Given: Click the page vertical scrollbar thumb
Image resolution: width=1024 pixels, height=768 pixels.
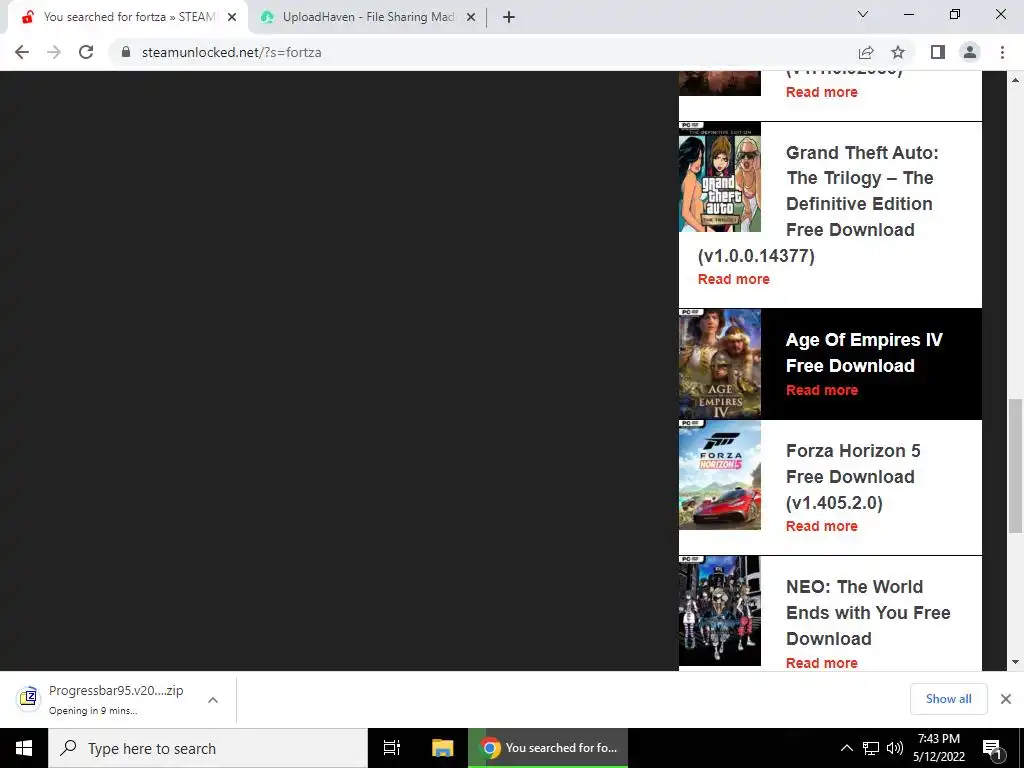Looking at the screenshot, I should tap(1015, 466).
